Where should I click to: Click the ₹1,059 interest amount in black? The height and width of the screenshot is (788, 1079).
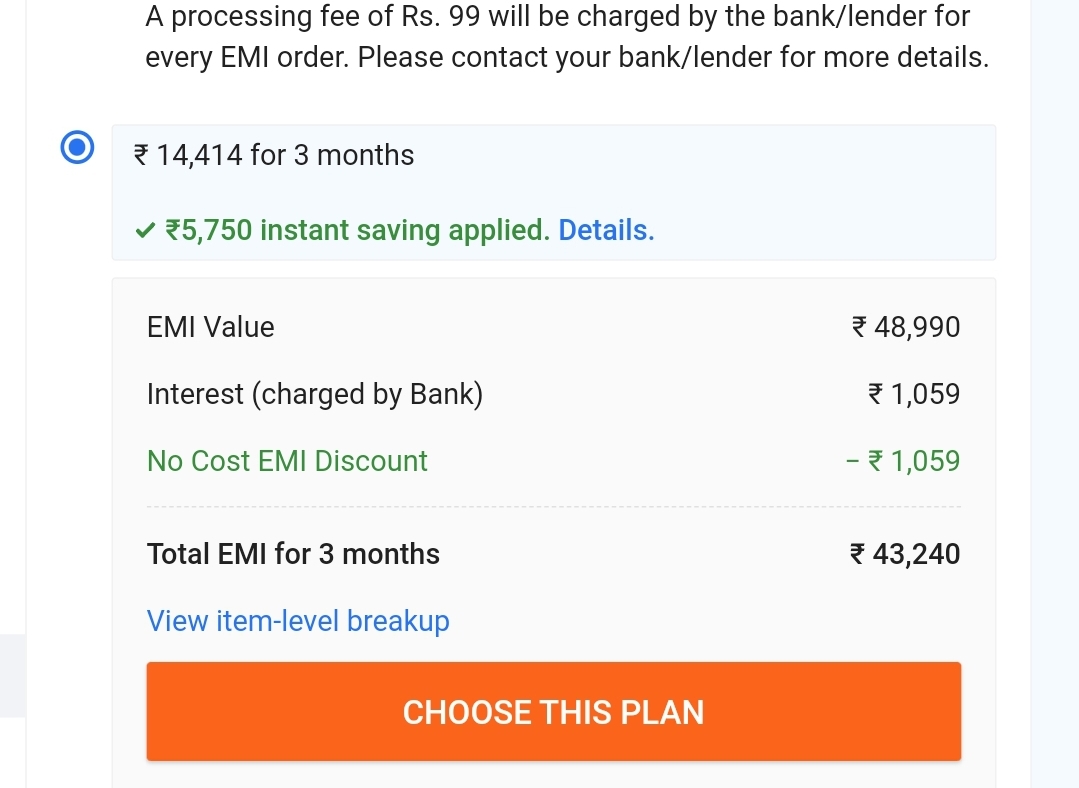click(x=914, y=394)
